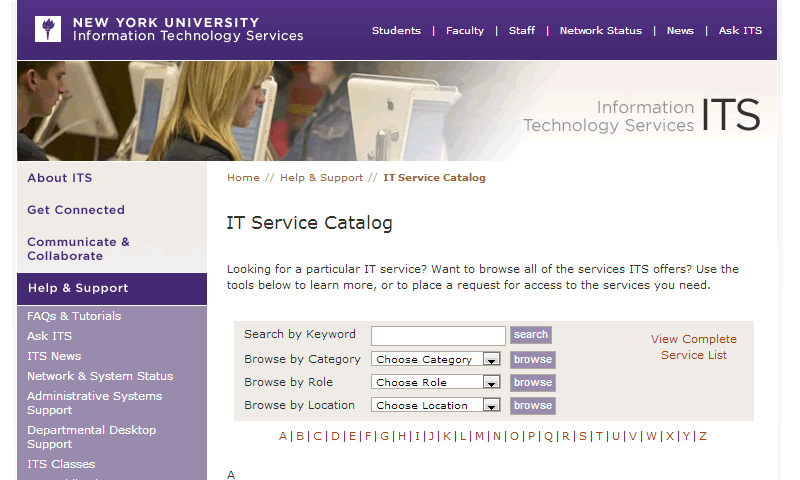Jump to letter Y in alphabet index
The width and height of the screenshot is (800, 480).
686,436
